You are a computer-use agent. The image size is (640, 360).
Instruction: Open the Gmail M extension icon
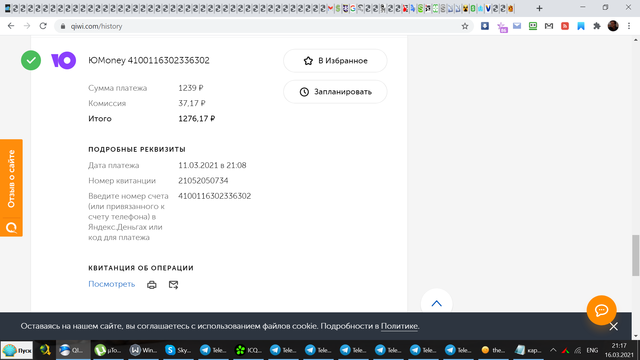point(549,26)
